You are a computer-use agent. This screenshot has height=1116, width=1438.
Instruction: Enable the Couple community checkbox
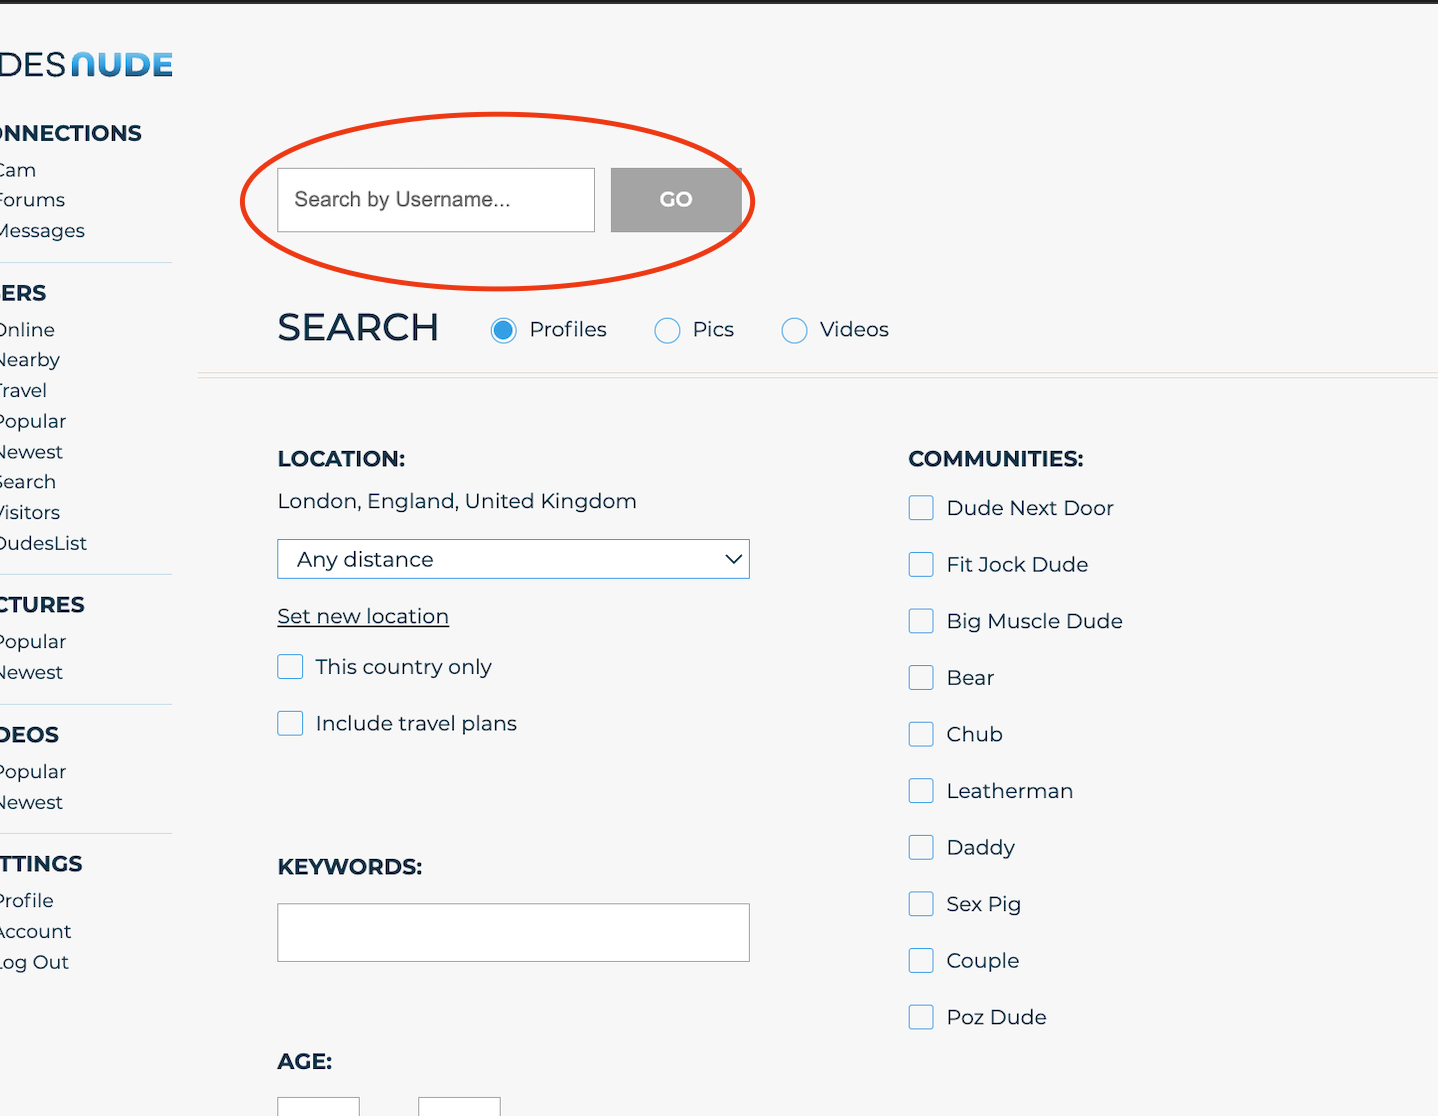click(x=921, y=961)
